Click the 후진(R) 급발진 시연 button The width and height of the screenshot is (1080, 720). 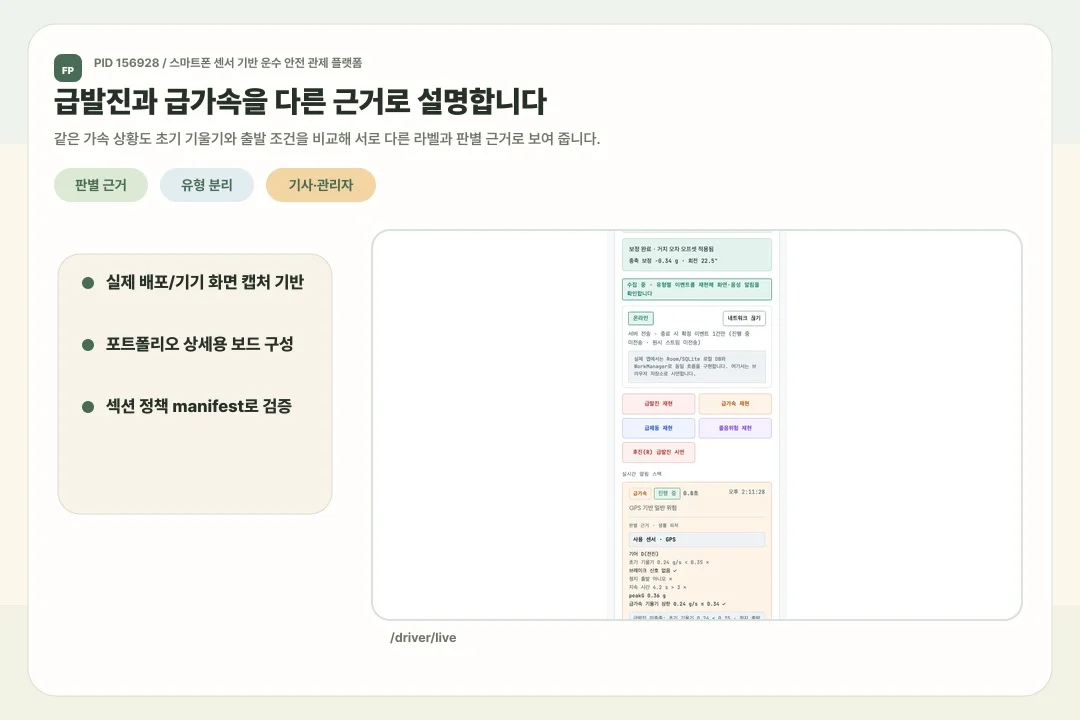click(658, 452)
